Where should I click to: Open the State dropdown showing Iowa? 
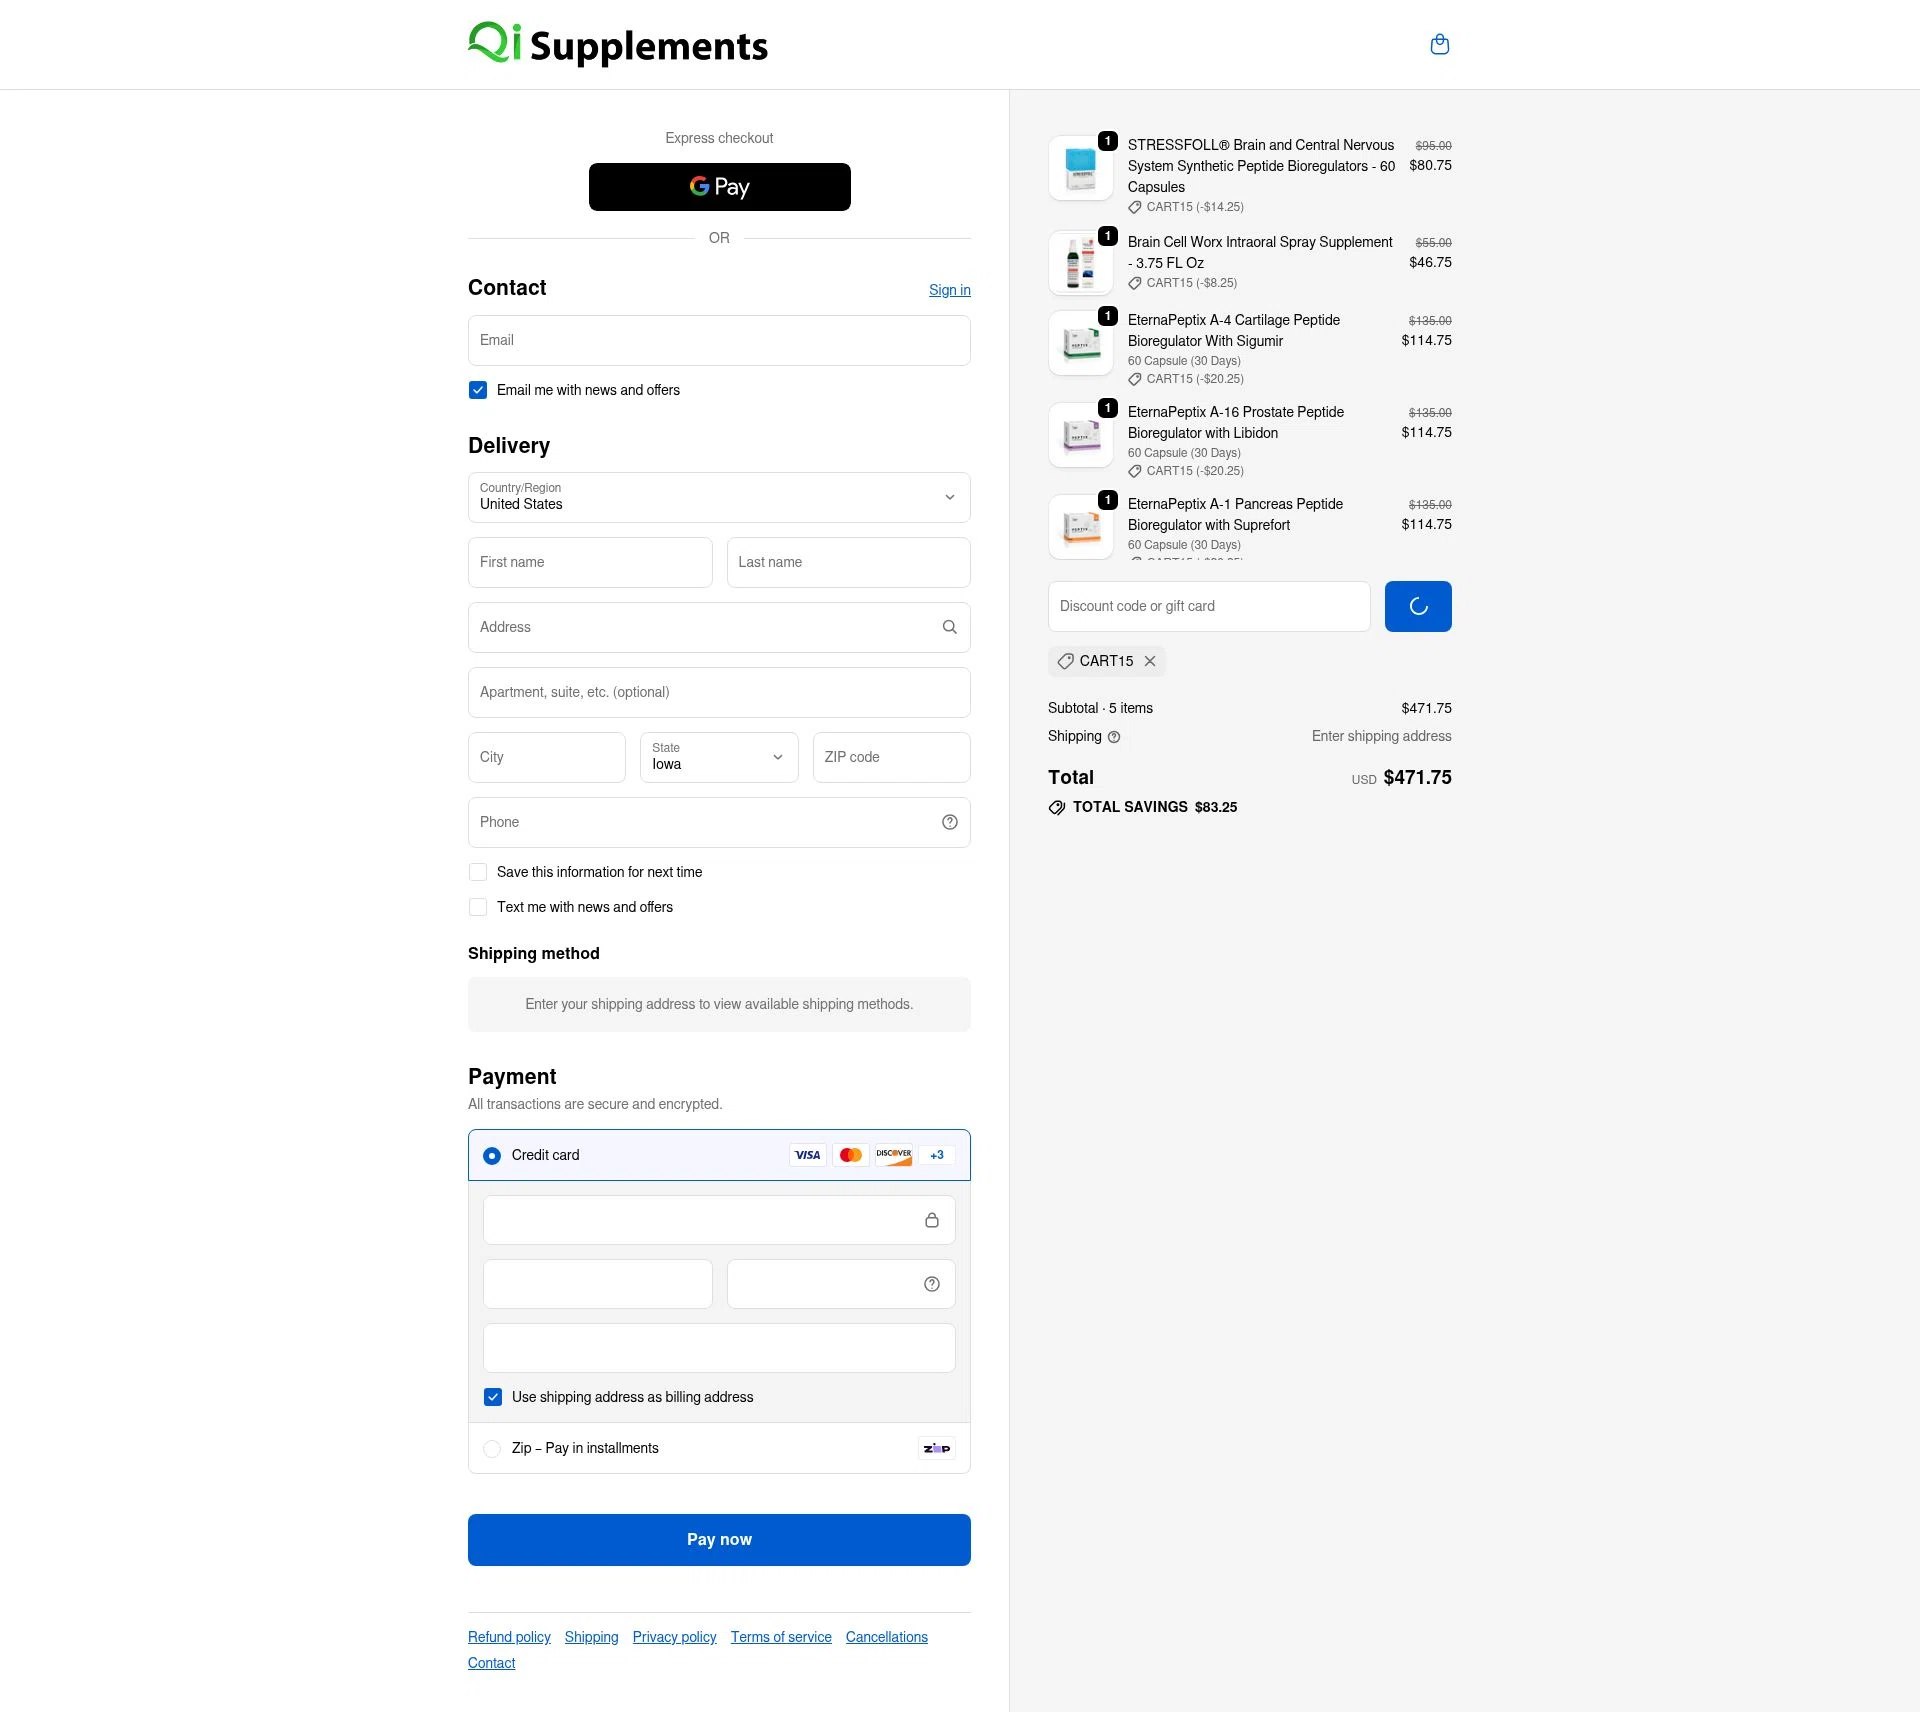[718, 757]
